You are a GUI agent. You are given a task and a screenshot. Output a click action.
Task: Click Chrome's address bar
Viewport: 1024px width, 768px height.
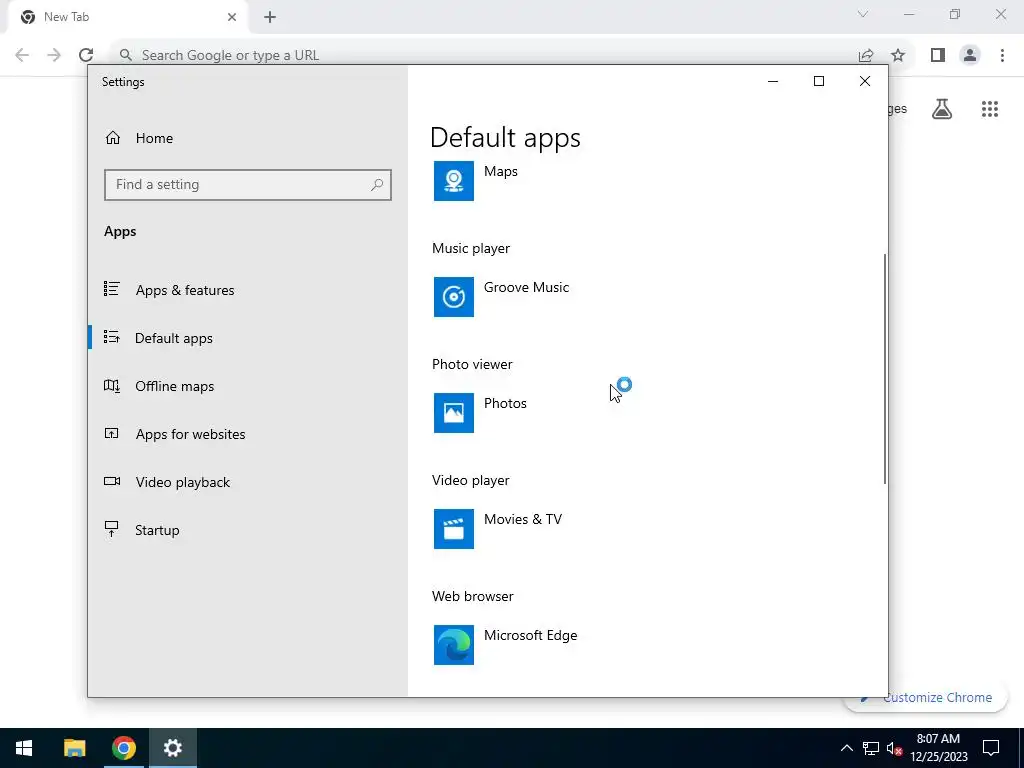tap(483, 56)
